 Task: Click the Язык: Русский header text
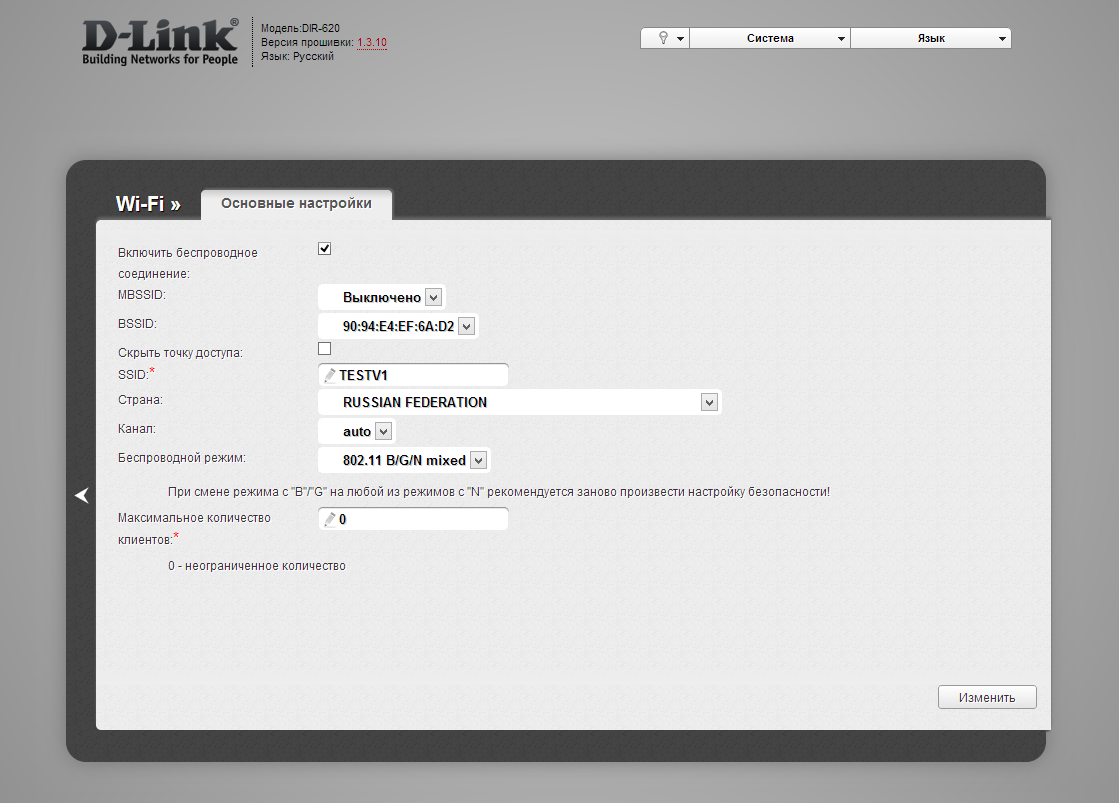298,56
